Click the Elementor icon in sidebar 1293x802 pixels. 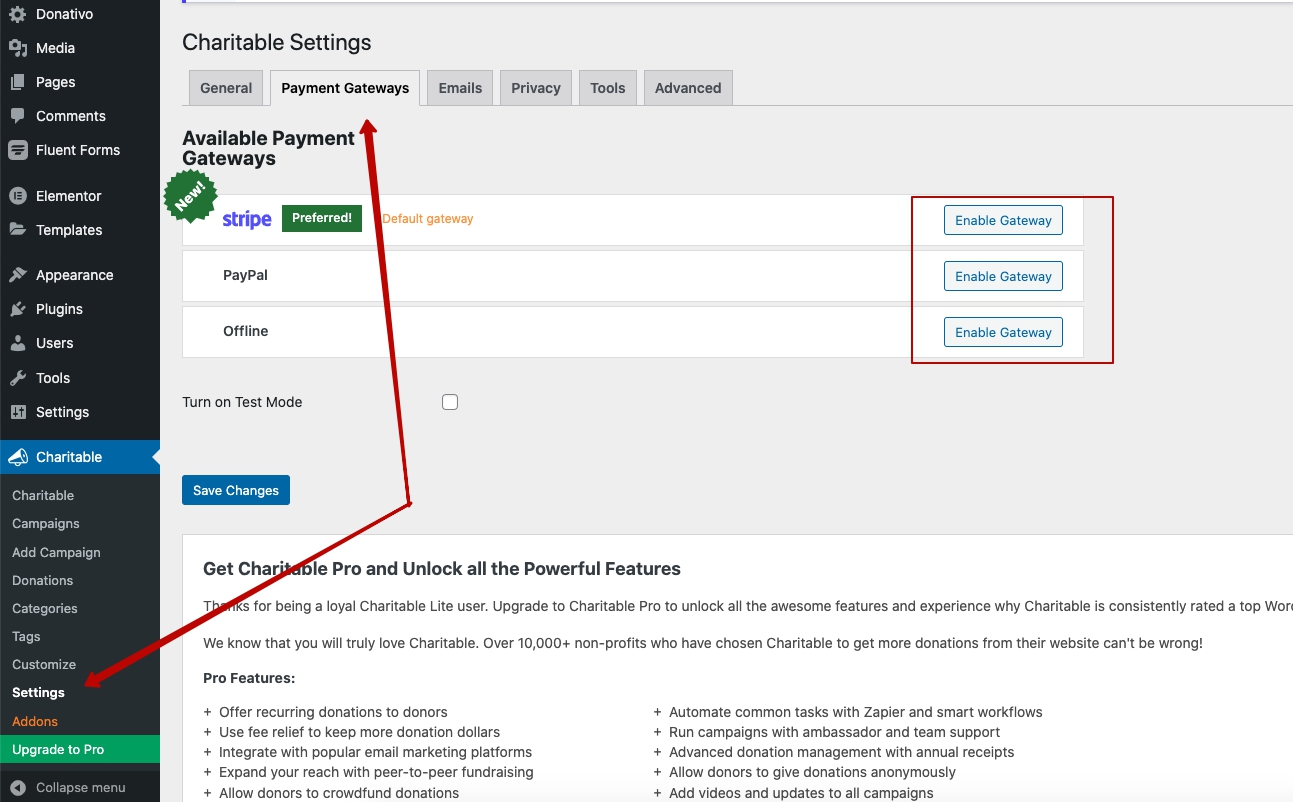tap(17, 196)
